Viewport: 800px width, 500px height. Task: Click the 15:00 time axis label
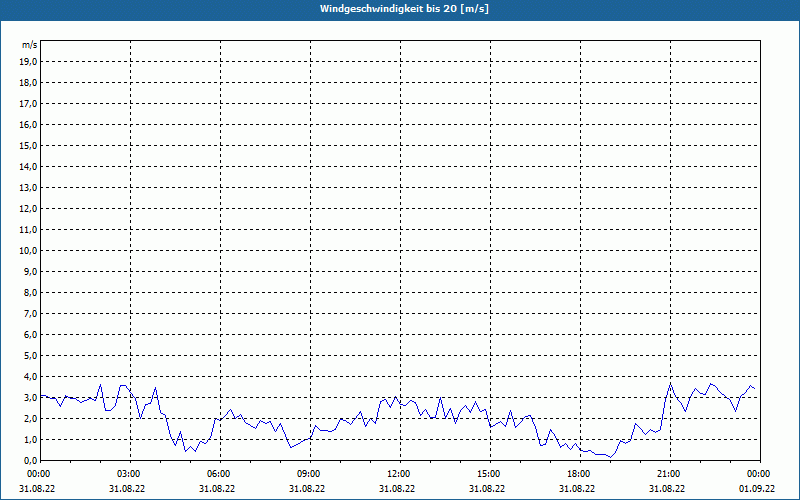coord(490,474)
